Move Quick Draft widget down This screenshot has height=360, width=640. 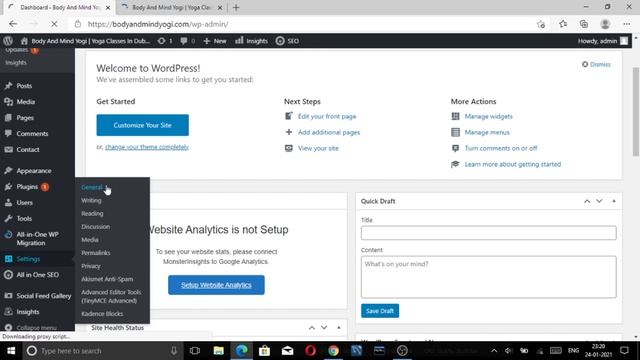[x=599, y=201]
